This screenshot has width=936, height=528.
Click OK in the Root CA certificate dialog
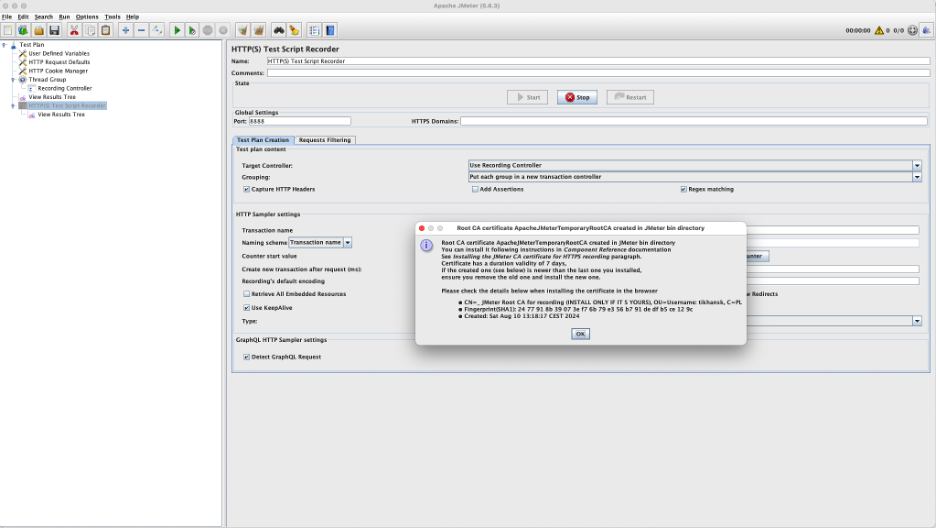(580, 334)
